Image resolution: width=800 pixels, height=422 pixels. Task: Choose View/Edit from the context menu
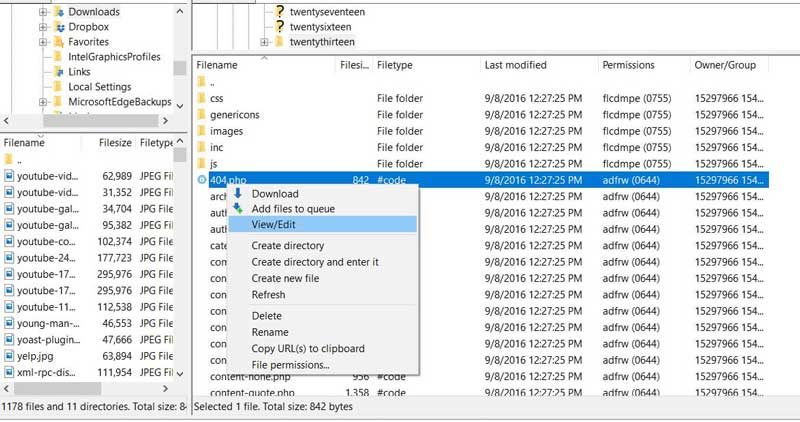pyautogui.click(x=274, y=225)
